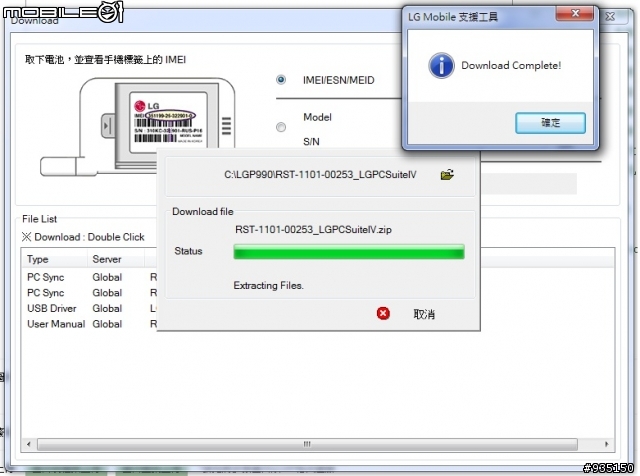Click the download path C:\LGP990 field
Viewport: 640px width, 476px height.
pyautogui.click(x=320, y=175)
